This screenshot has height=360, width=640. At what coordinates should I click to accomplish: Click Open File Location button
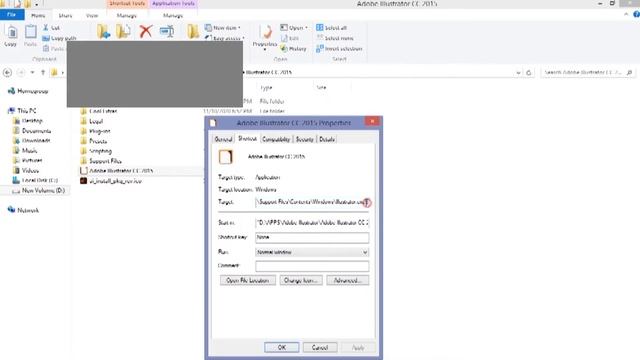pos(248,280)
